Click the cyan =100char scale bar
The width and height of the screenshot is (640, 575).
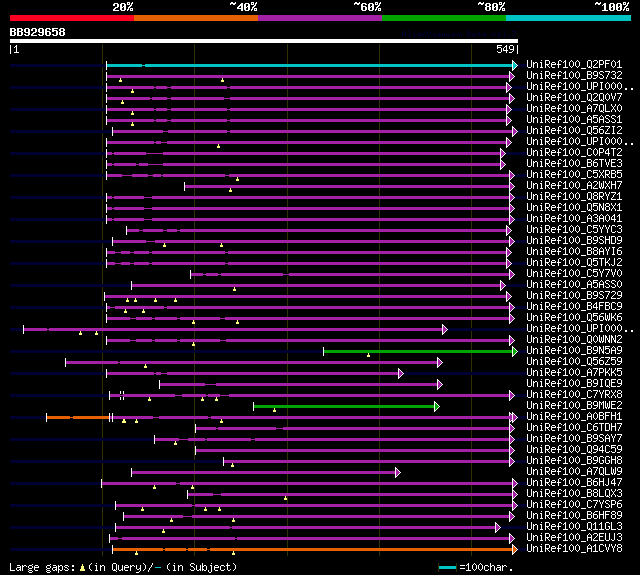[x=447, y=567]
